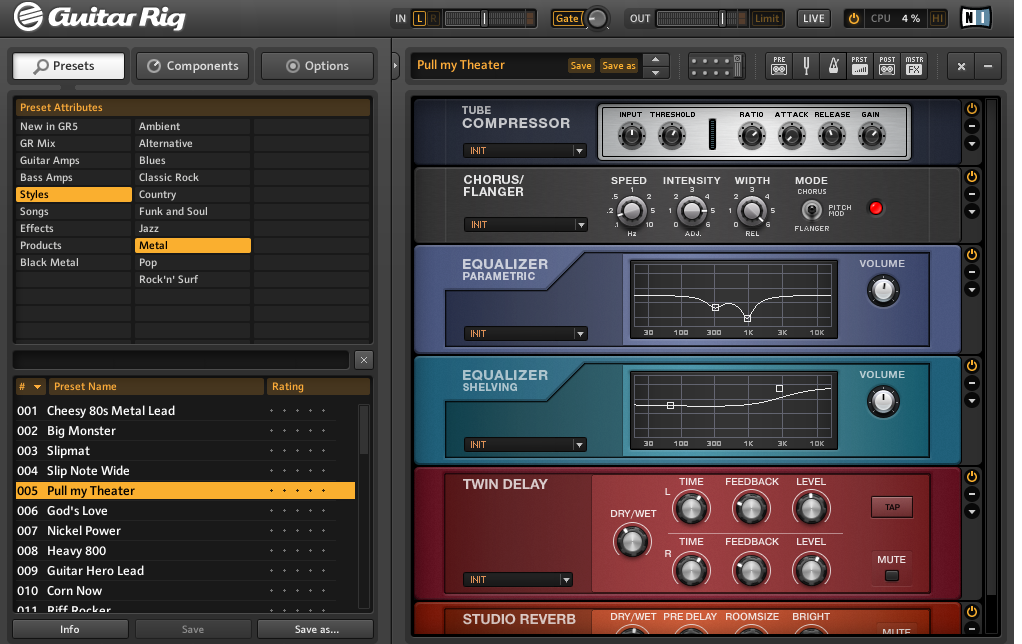
Task: Open the MSTR FX master effects
Action: coord(914,66)
